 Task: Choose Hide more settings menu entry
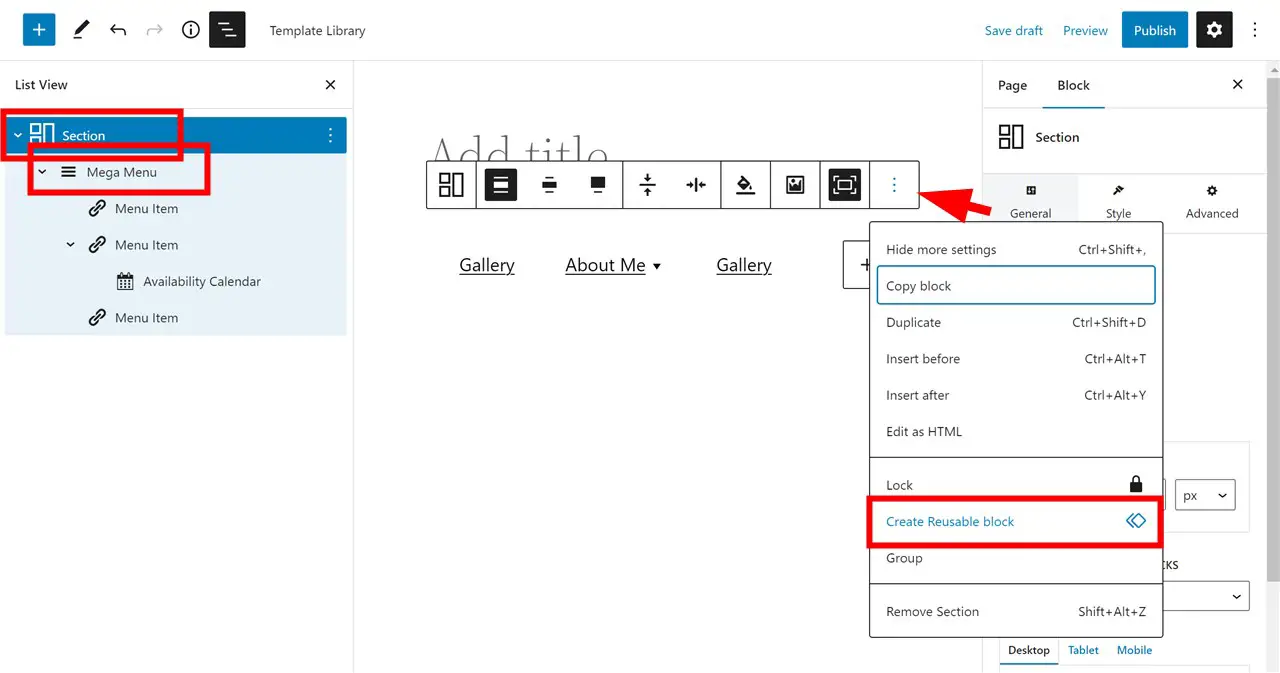(x=1016, y=249)
